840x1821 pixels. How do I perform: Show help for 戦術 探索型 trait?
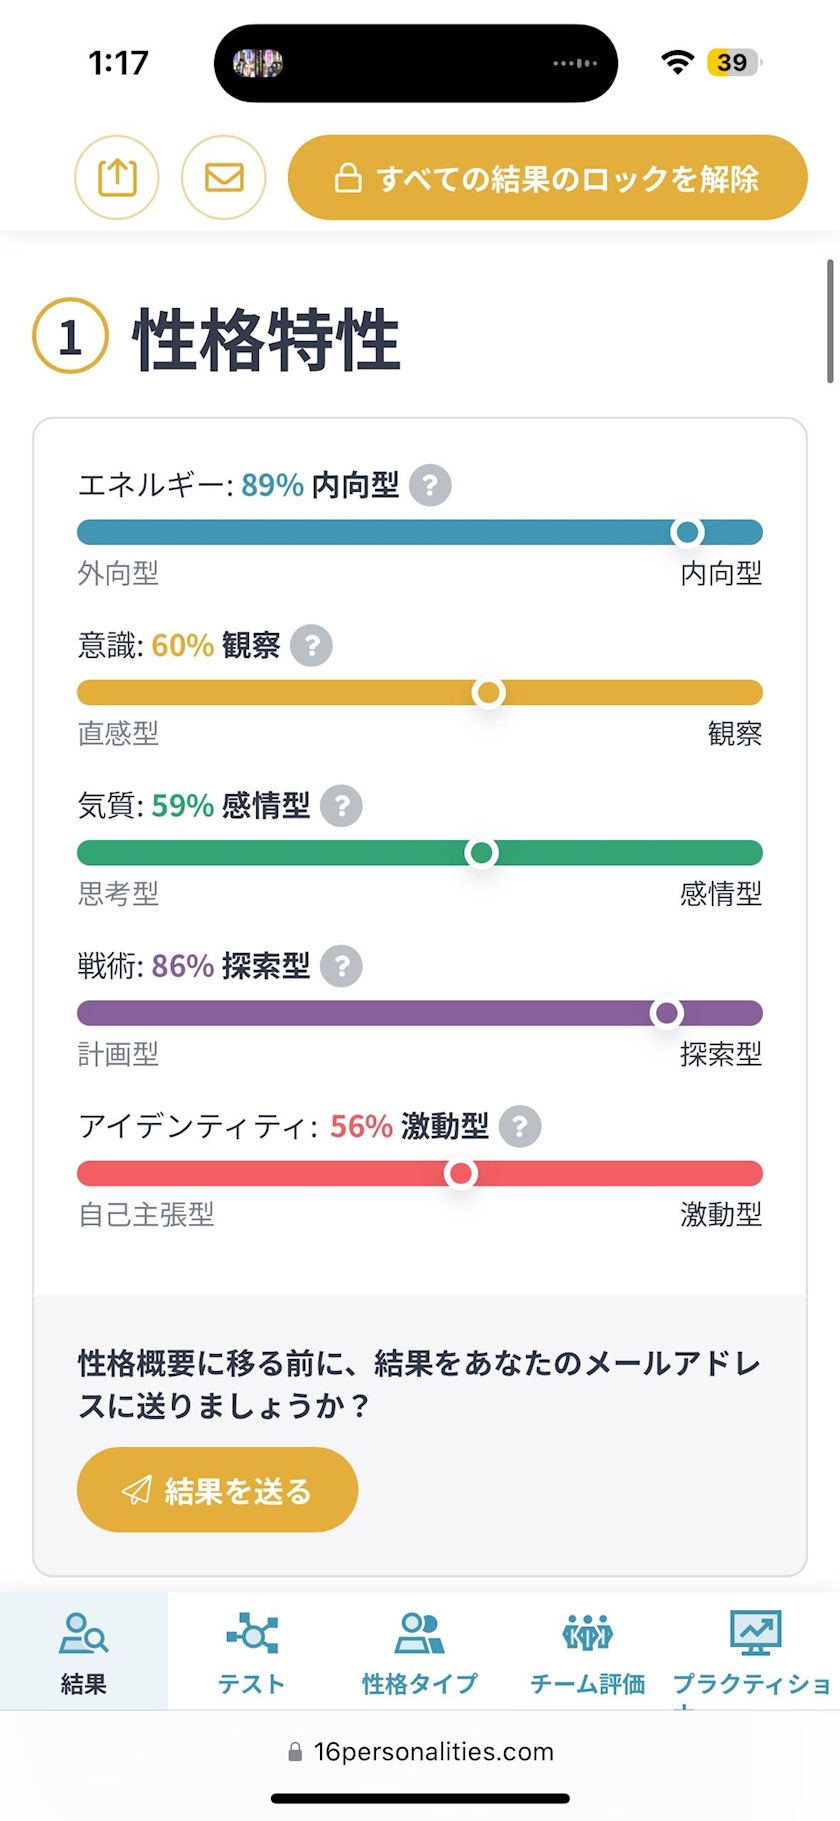click(x=341, y=966)
